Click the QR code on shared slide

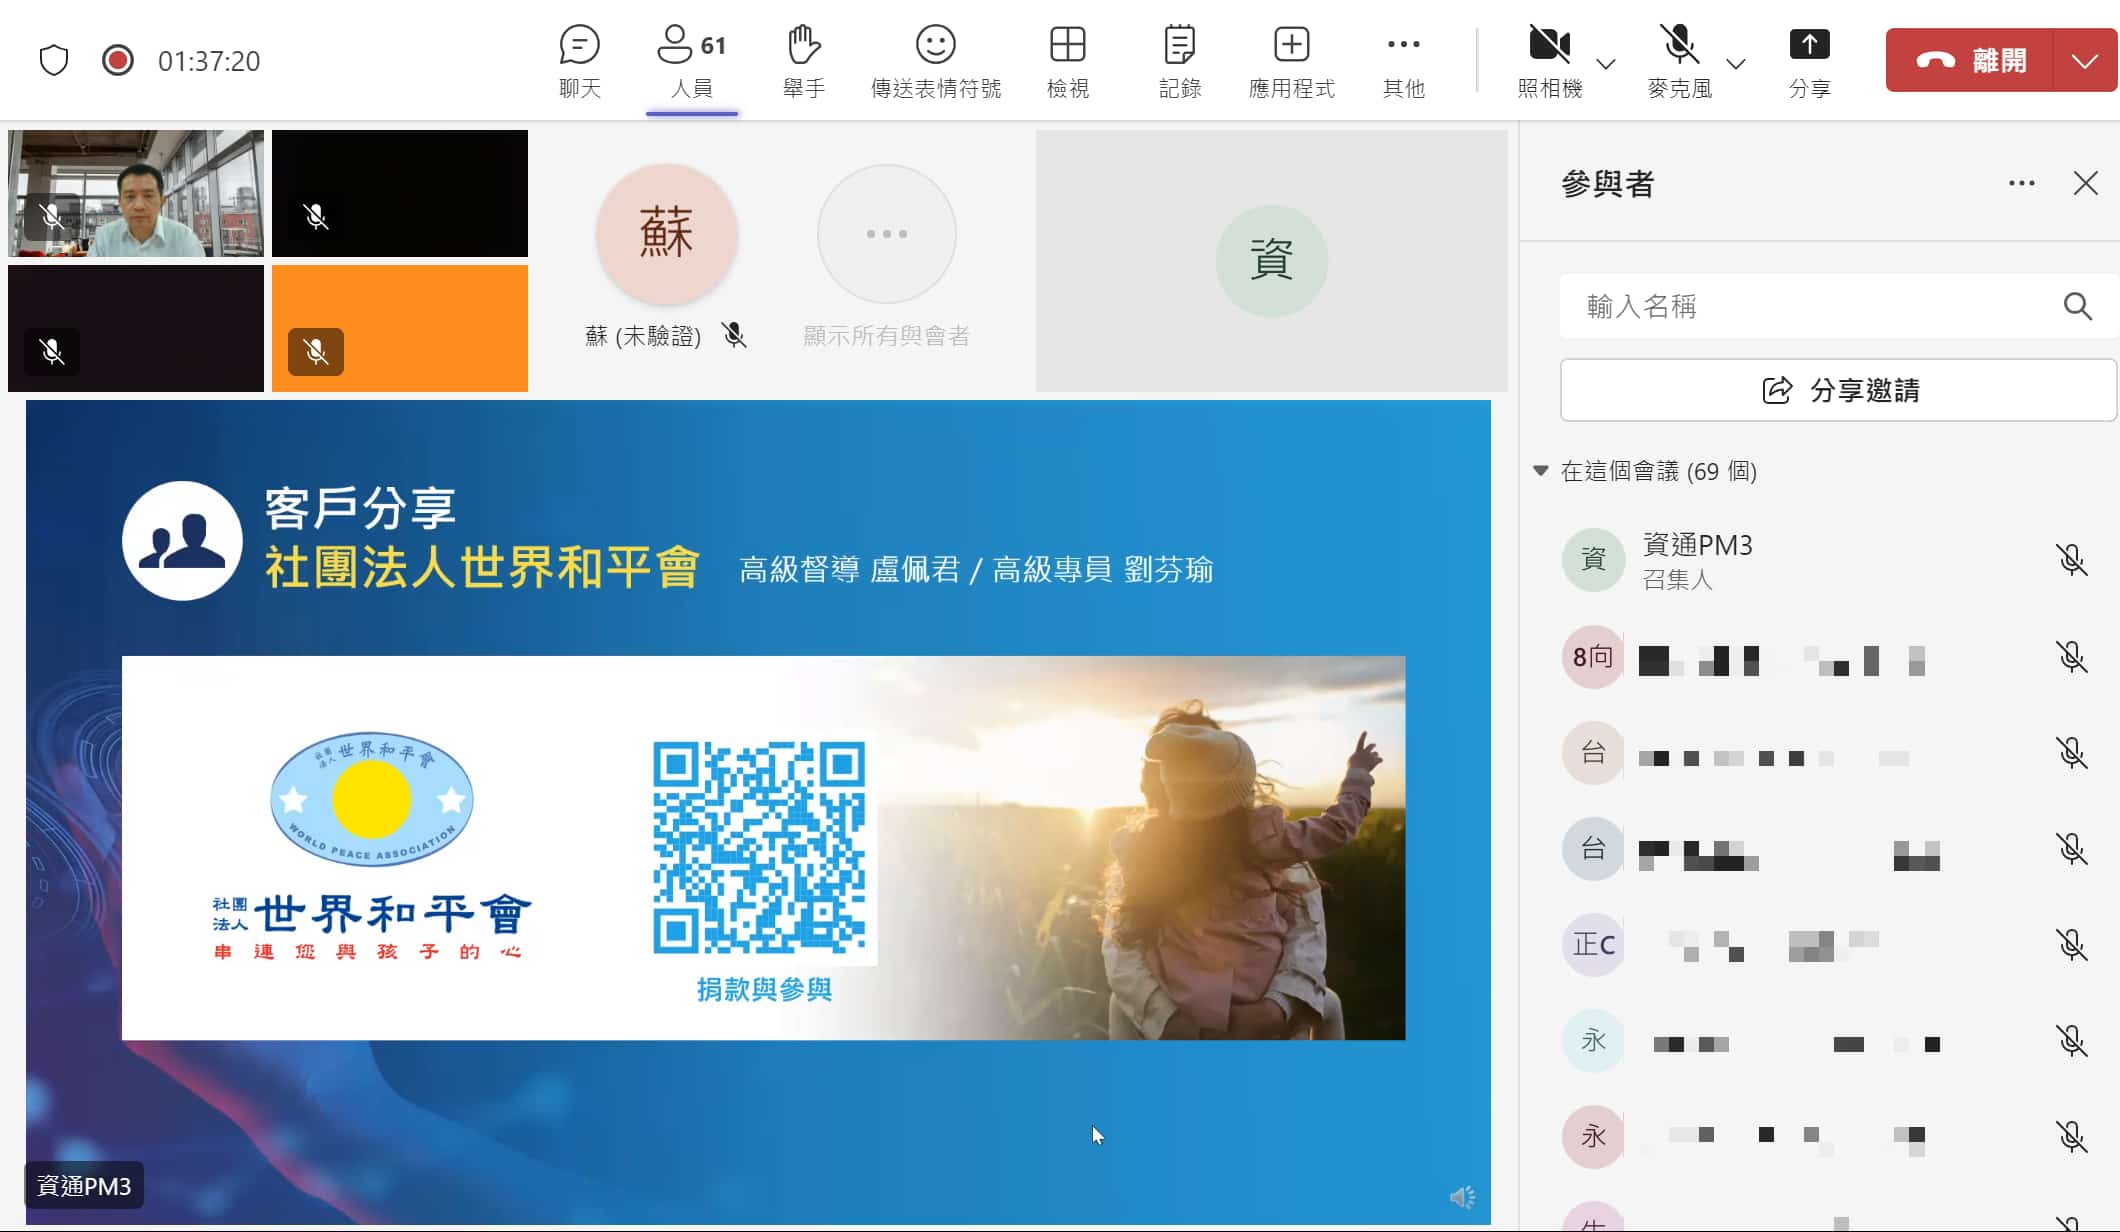pyautogui.click(x=759, y=847)
